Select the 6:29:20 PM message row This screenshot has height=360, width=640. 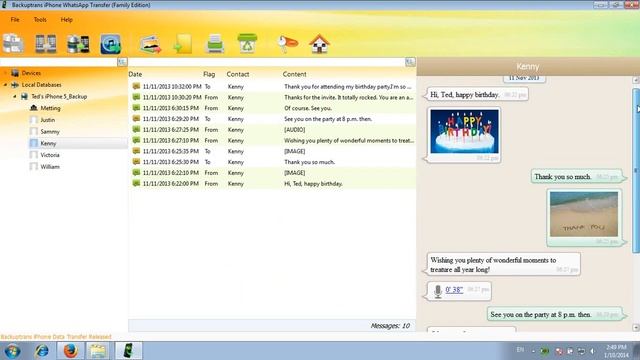273,119
